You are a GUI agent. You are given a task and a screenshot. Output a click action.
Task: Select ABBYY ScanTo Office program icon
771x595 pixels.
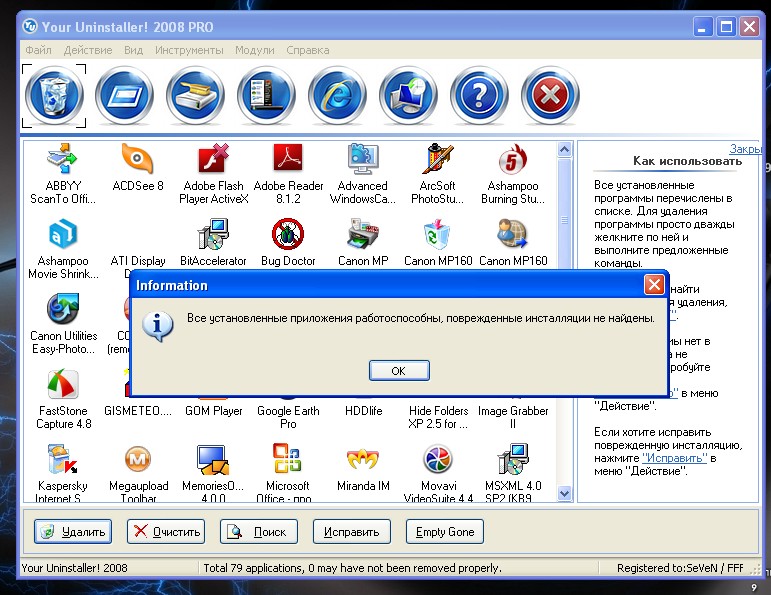click(62, 158)
